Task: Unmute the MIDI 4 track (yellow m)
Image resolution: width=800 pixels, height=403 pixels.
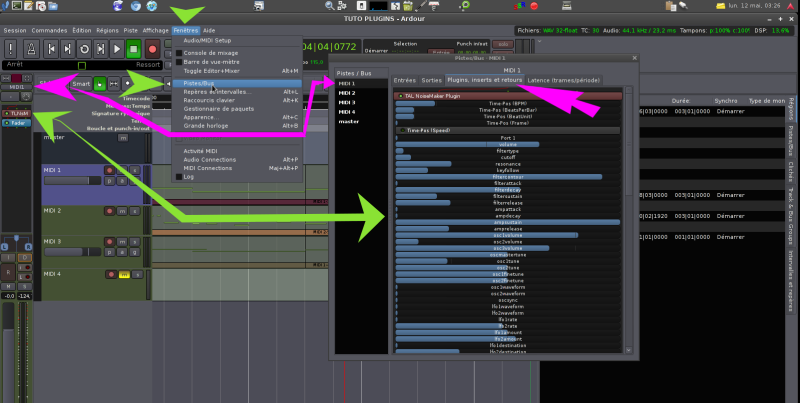Action: tap(124, 274)
